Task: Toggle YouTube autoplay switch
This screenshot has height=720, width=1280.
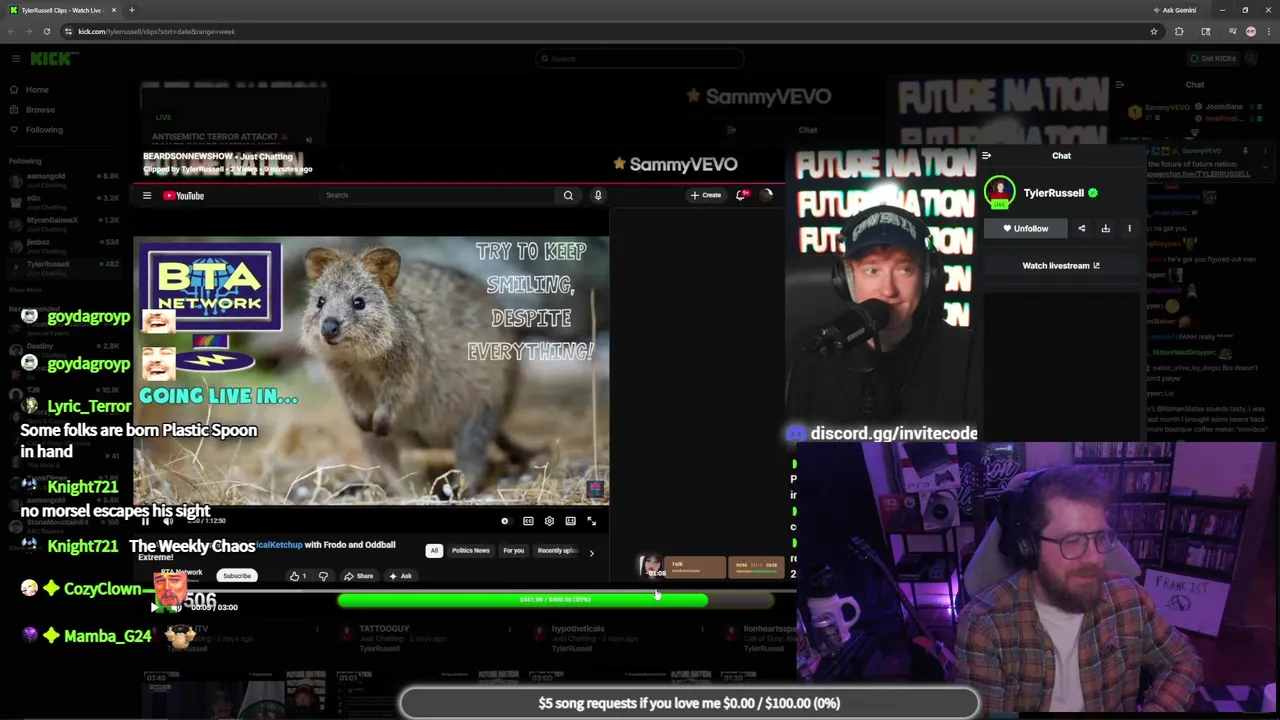Action: 505,521
